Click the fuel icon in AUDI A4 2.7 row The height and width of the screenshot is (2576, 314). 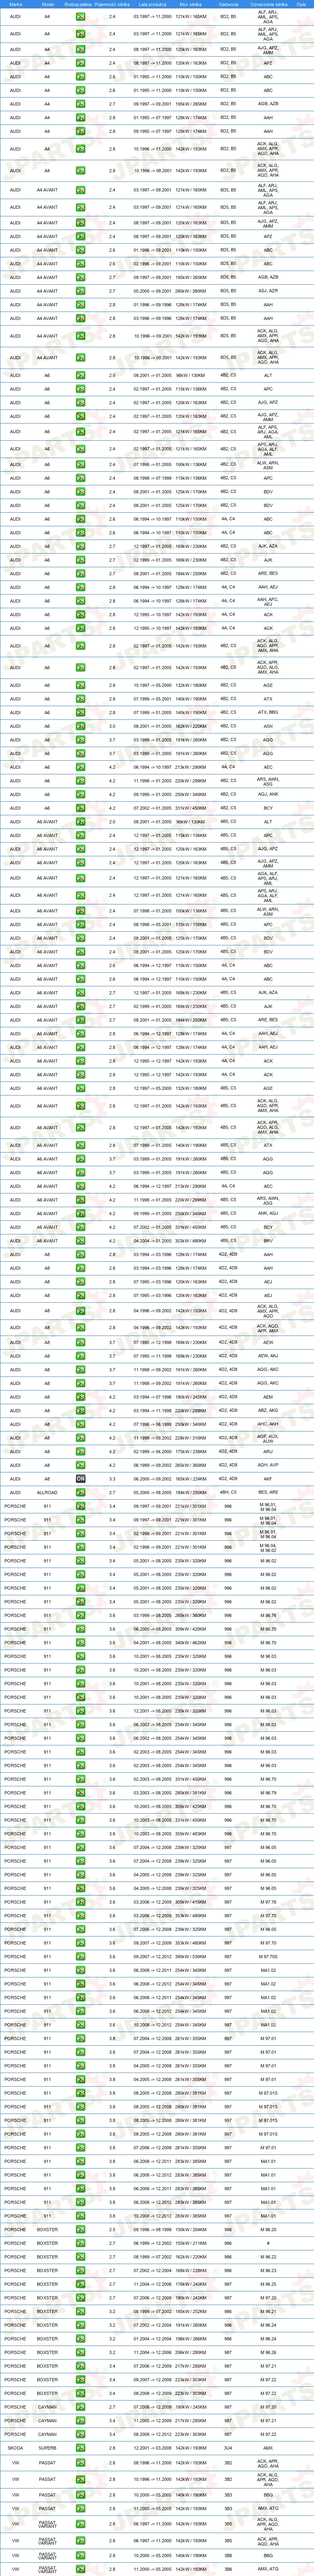81,104
